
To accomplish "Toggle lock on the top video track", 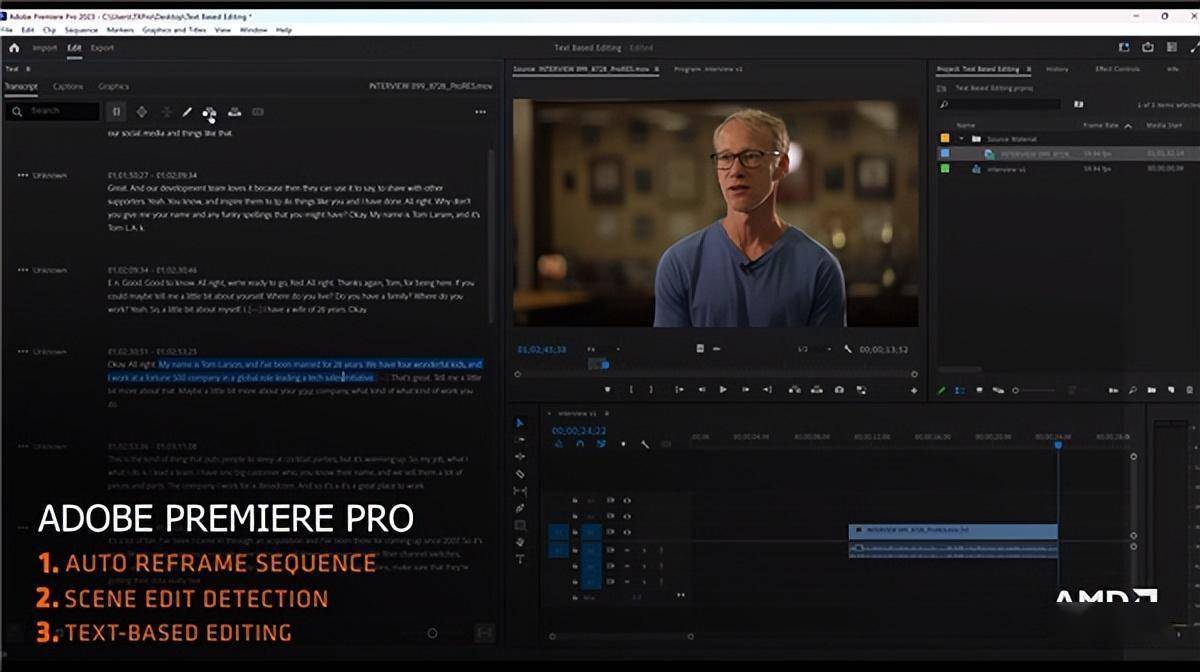I will point(575,500).
